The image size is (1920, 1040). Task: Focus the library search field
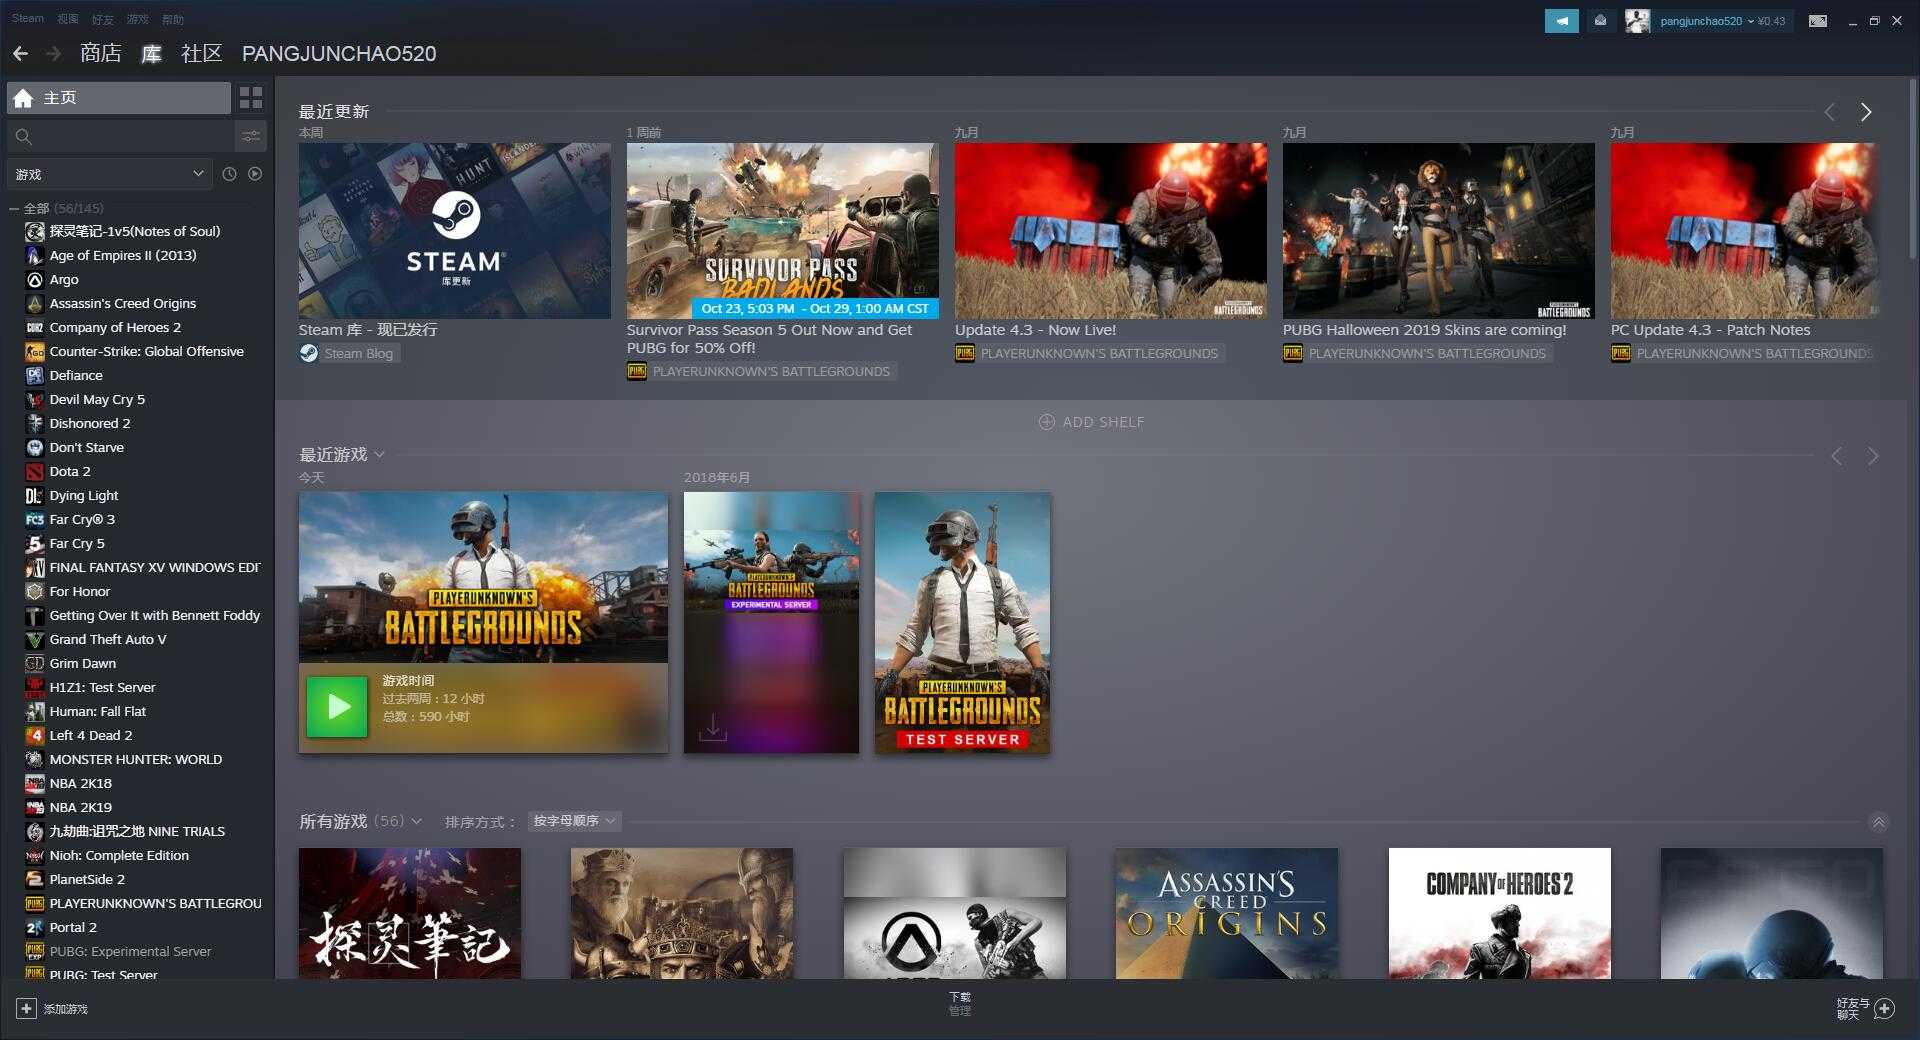point(120,136)
